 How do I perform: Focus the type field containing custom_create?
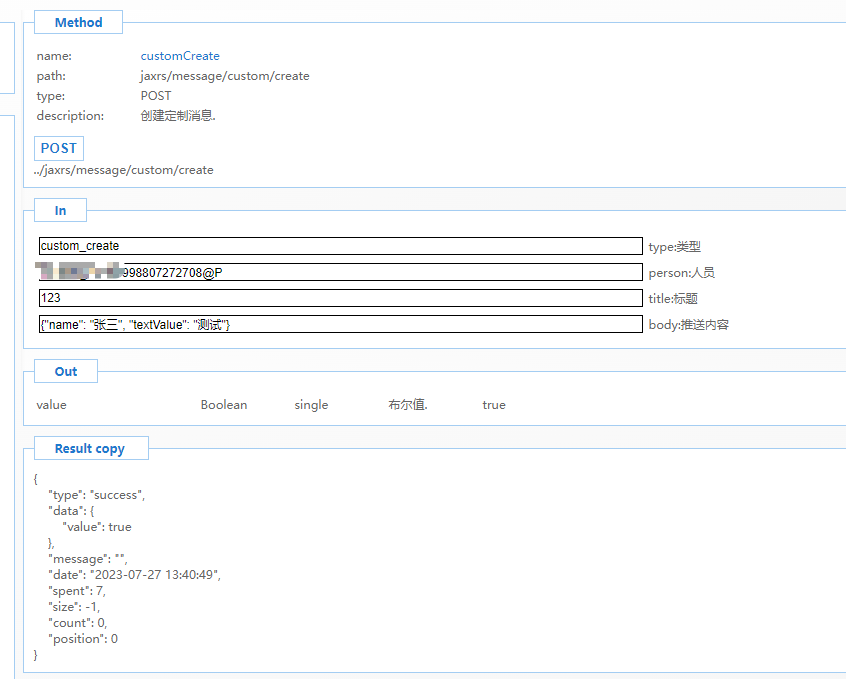340,246
